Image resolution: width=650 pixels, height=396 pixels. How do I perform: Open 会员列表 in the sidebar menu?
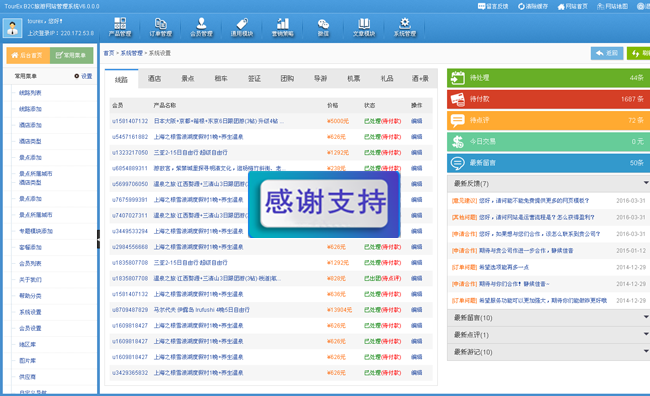(30, 263)
